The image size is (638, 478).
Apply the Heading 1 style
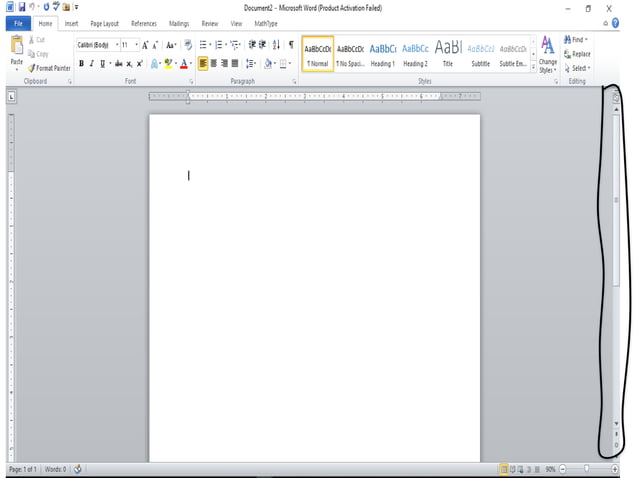click(383, 54)
